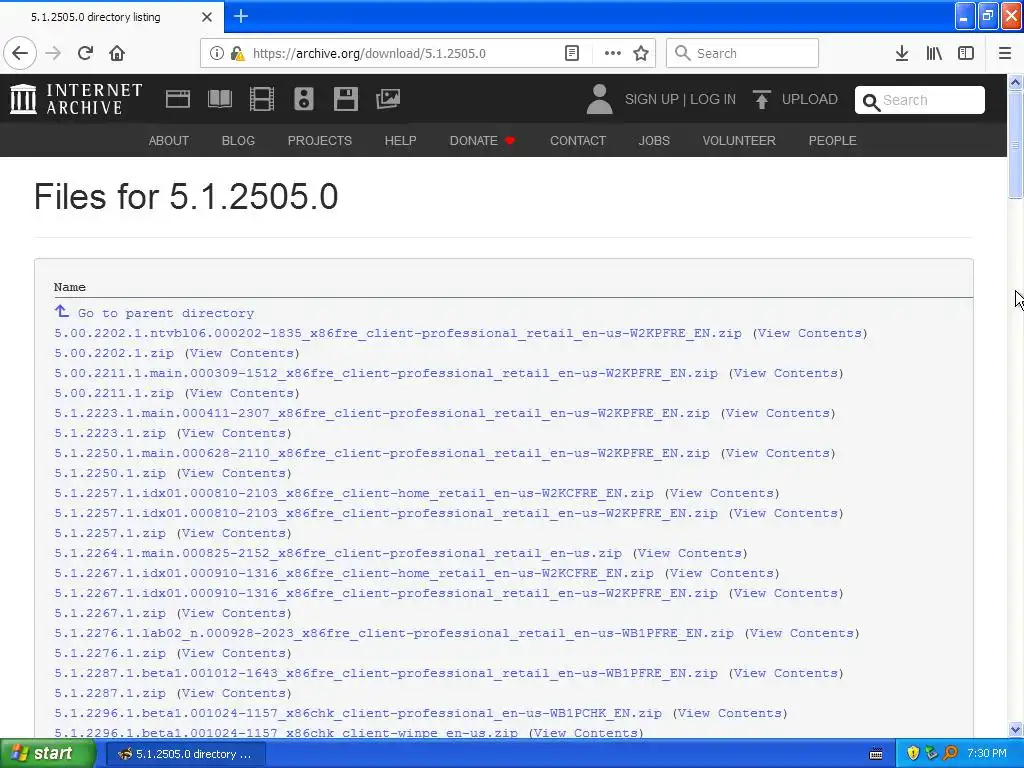
Task: Reload the current page
Action: pyautogui.click(x=86, y=53)
